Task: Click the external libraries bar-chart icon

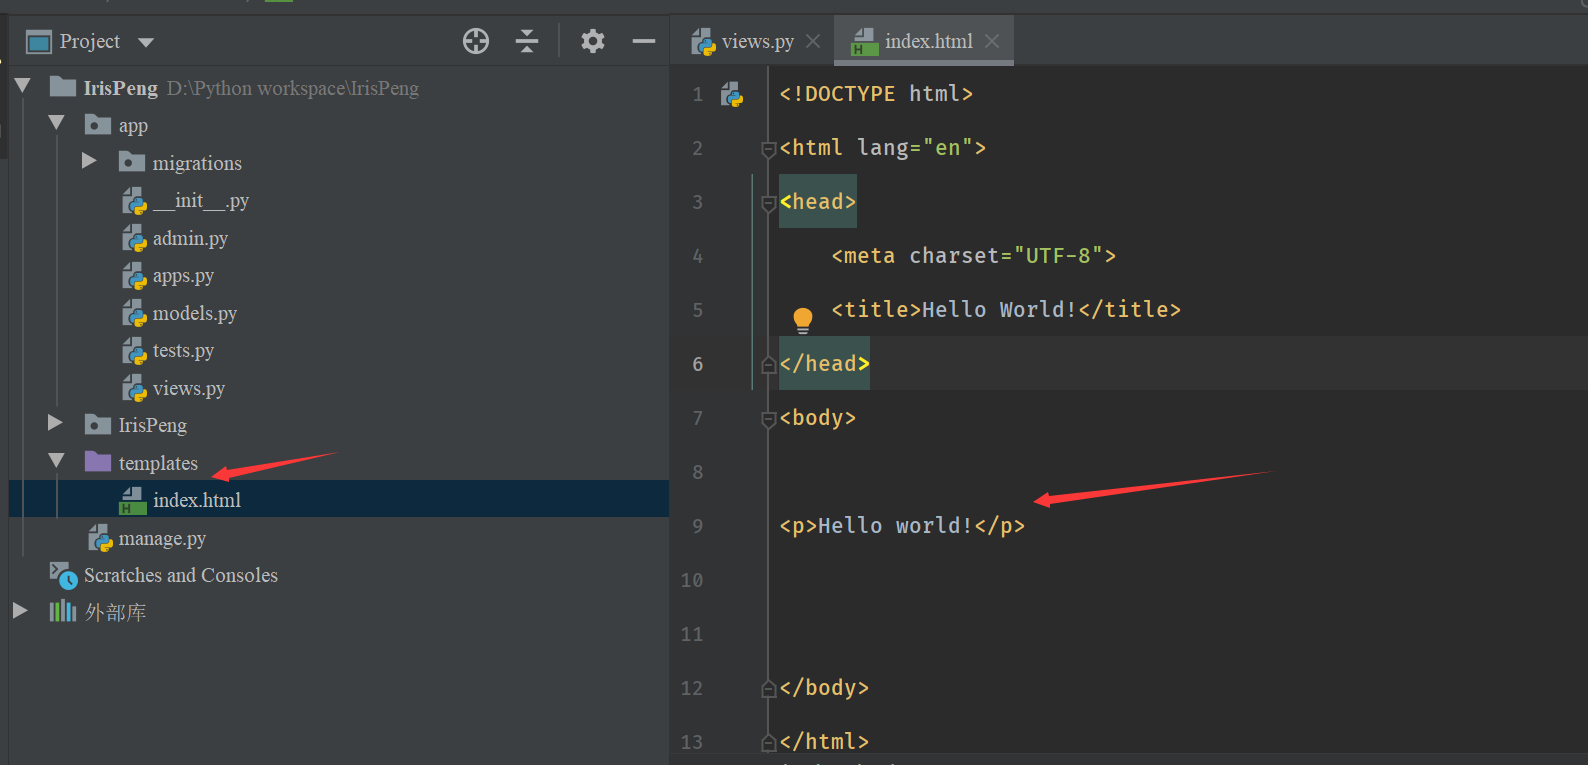Action: pyautogui.click(x=63, y=611)
